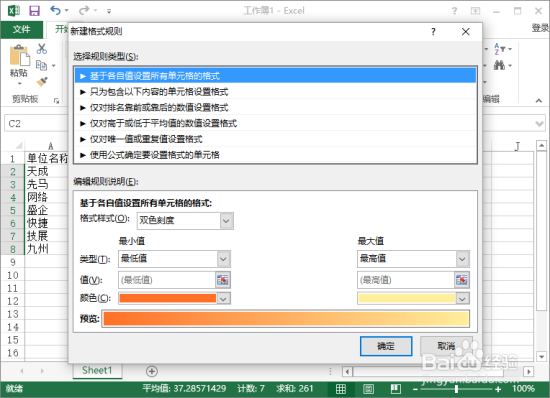550x398 pixels.
Task: Click the Copy icon in clipboard group
Action: pos(42,65)
